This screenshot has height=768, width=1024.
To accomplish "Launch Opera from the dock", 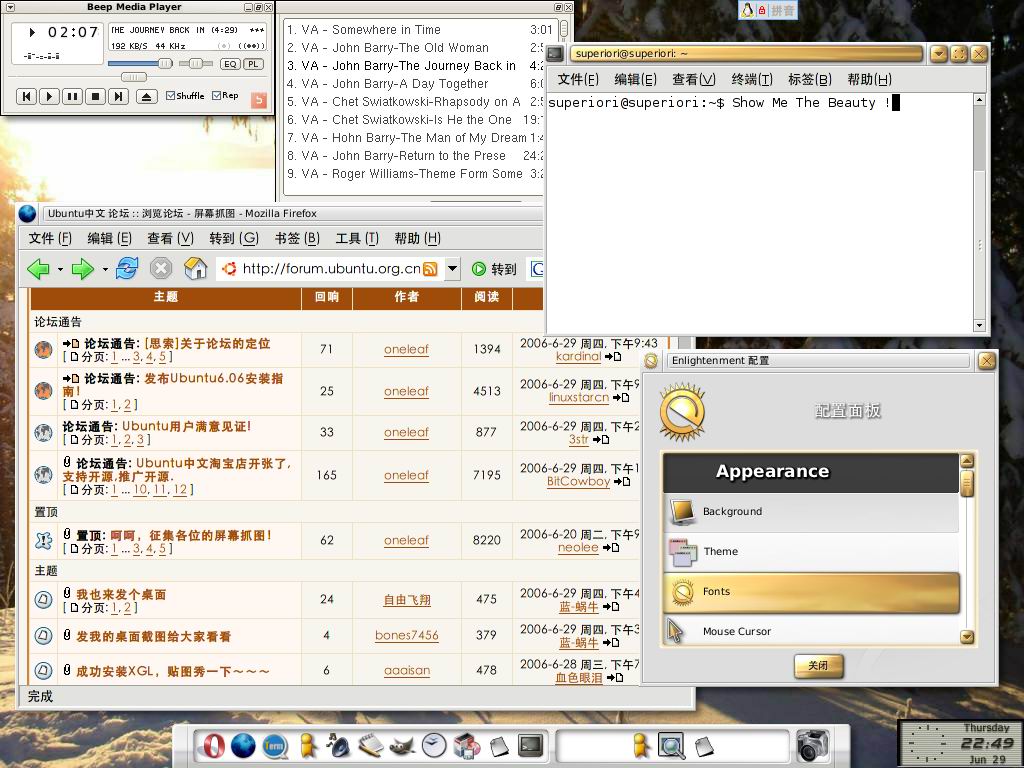I will 214,745.
